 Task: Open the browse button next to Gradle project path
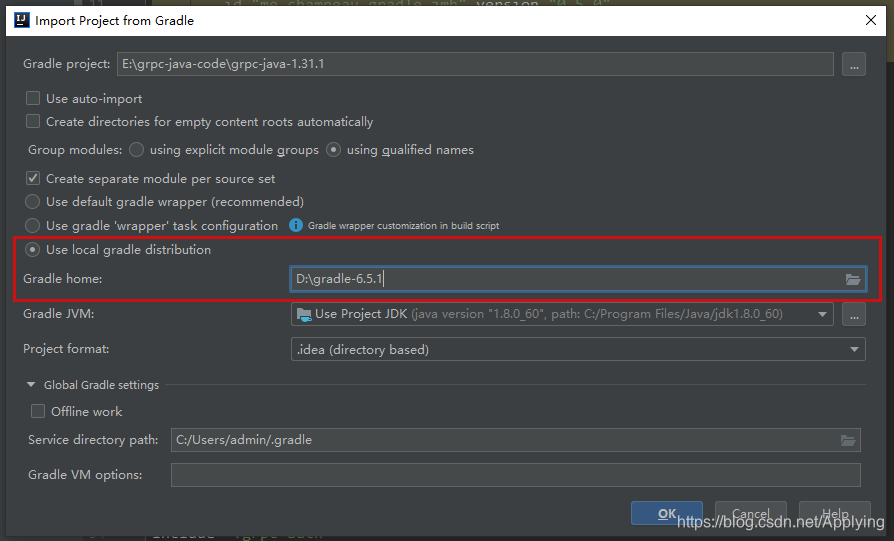click(x=854, y=64)
